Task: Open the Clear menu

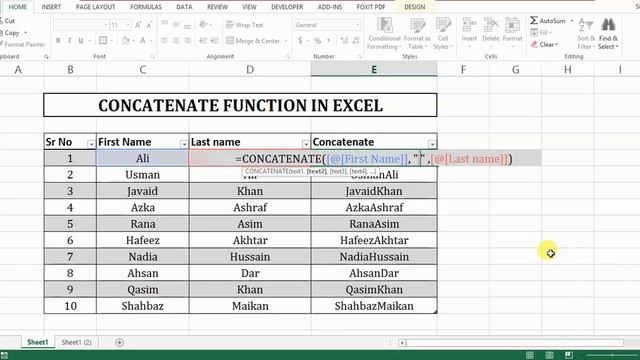Action: pos(544,44)
